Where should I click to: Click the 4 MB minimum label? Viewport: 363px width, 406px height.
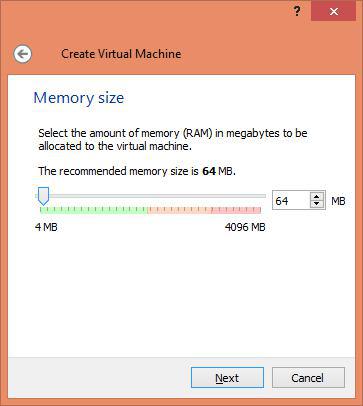(46, 227)
